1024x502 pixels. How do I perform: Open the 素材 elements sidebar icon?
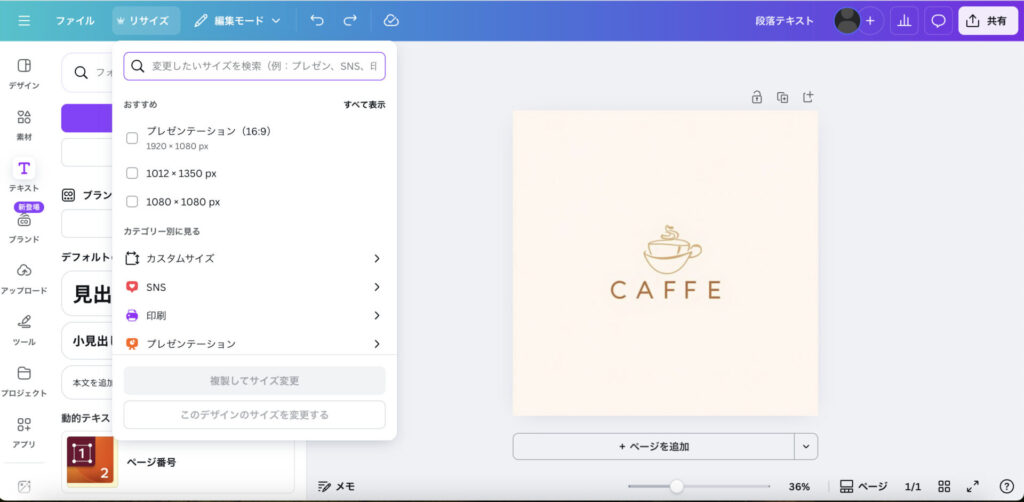[x=24, y=124]
